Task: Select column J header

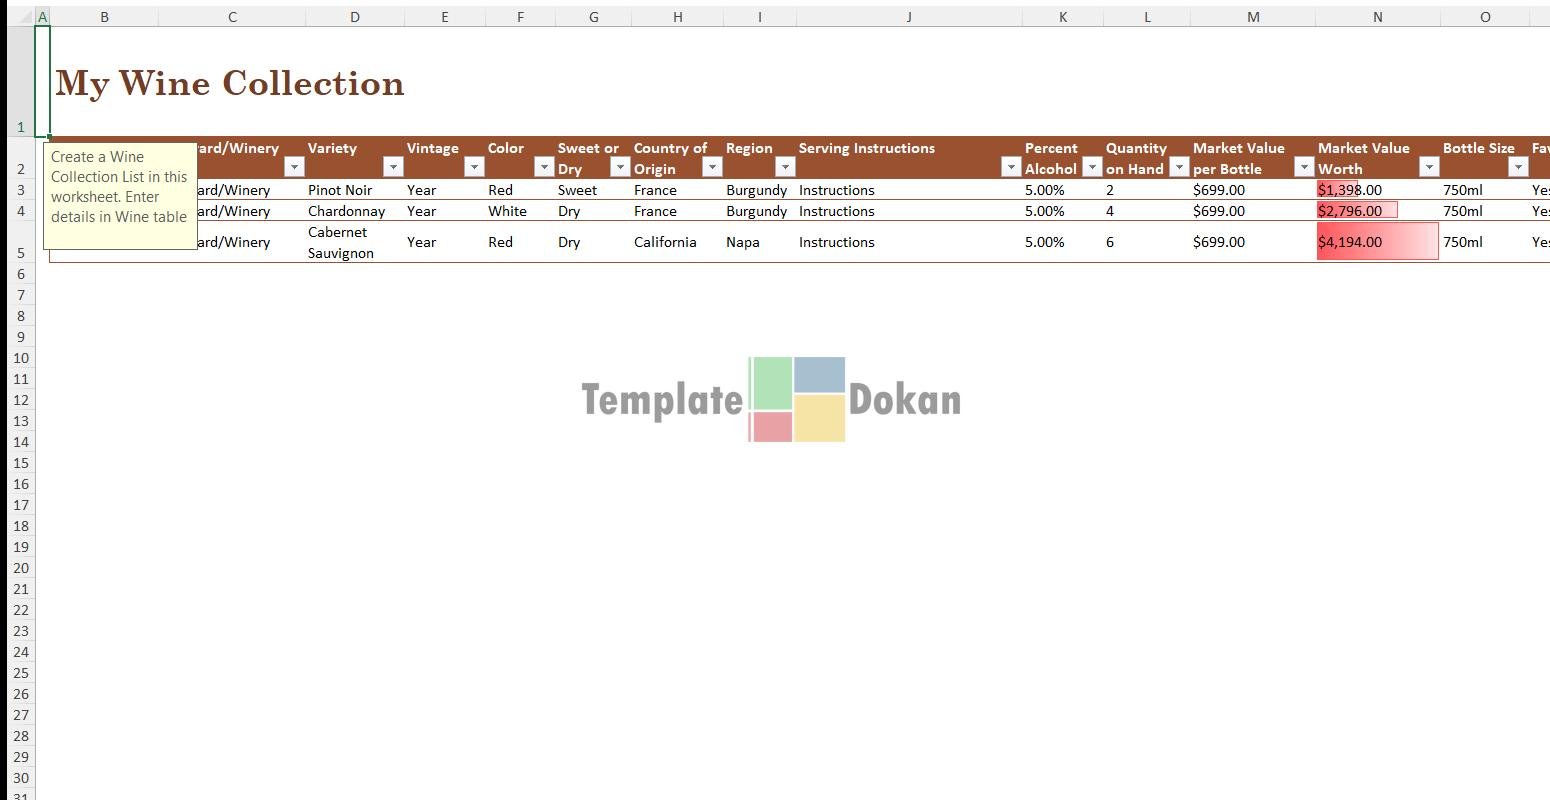Action: click(908, 17)
